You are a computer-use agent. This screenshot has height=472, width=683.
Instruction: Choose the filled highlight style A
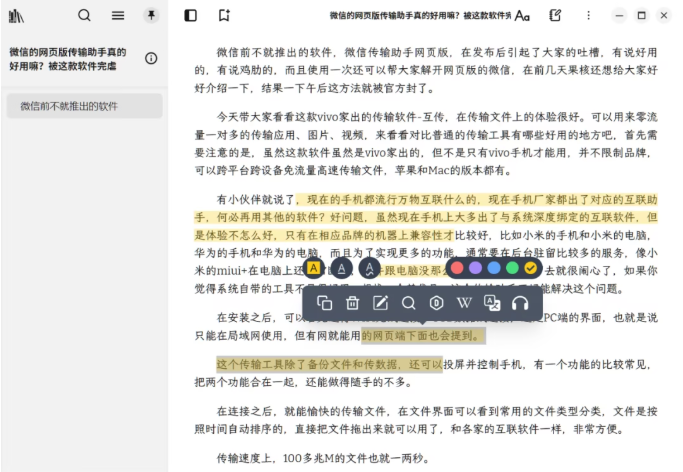tap(313, 268)
